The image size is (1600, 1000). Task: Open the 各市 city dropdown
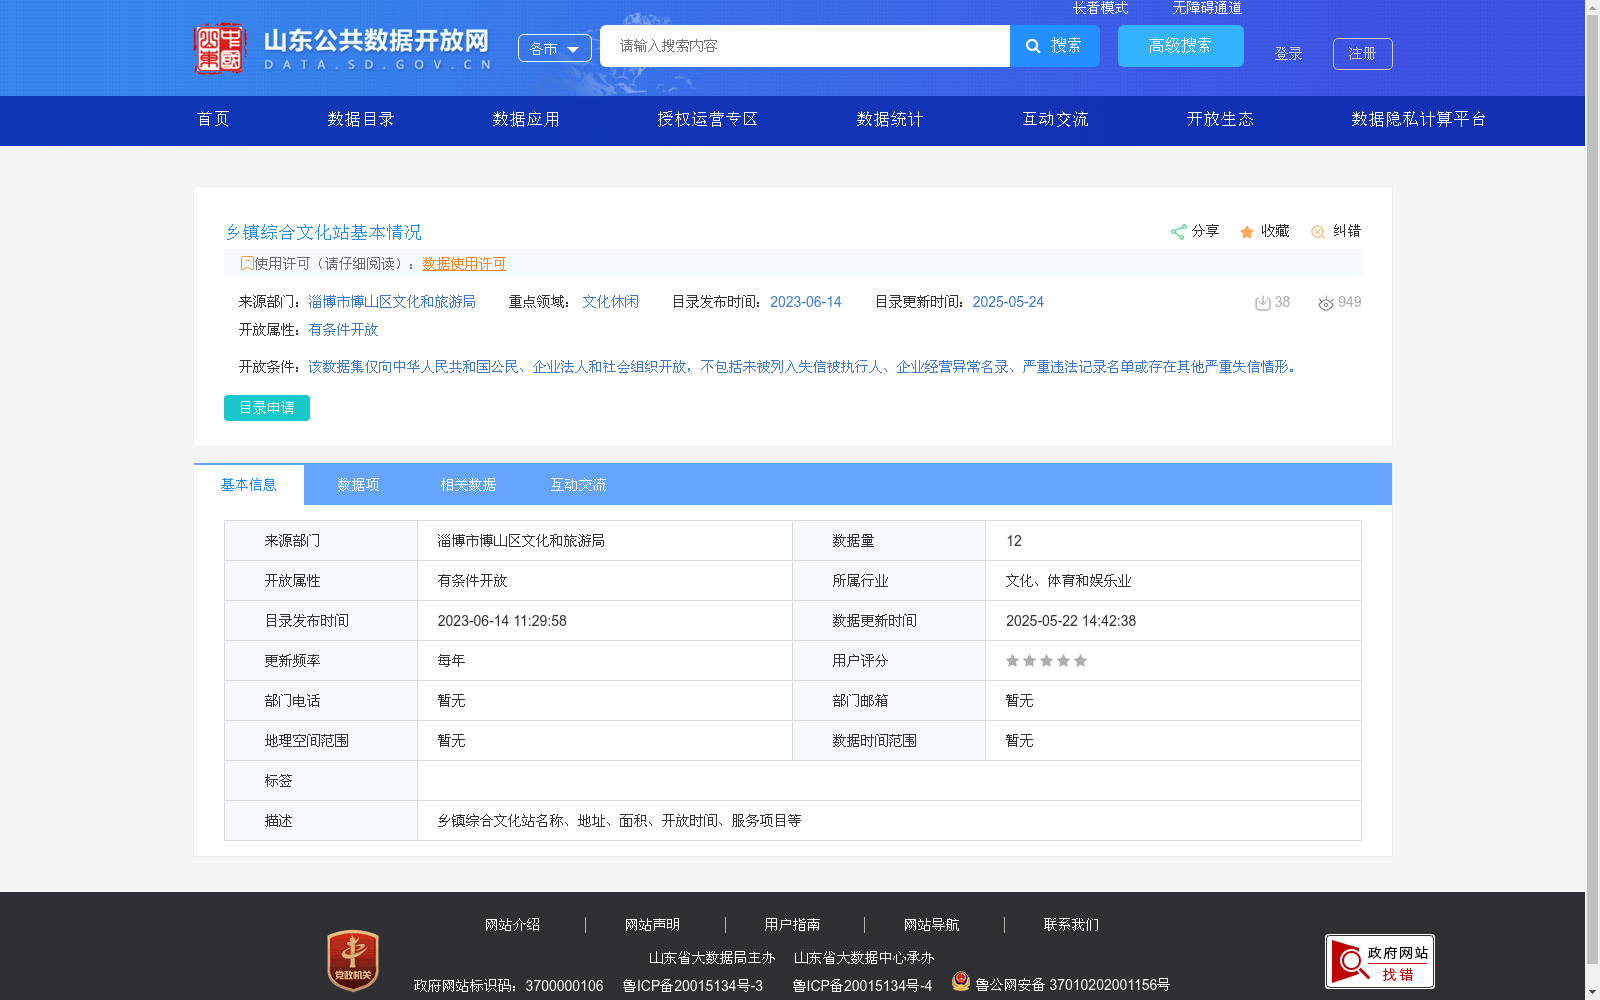coord(555,48)
